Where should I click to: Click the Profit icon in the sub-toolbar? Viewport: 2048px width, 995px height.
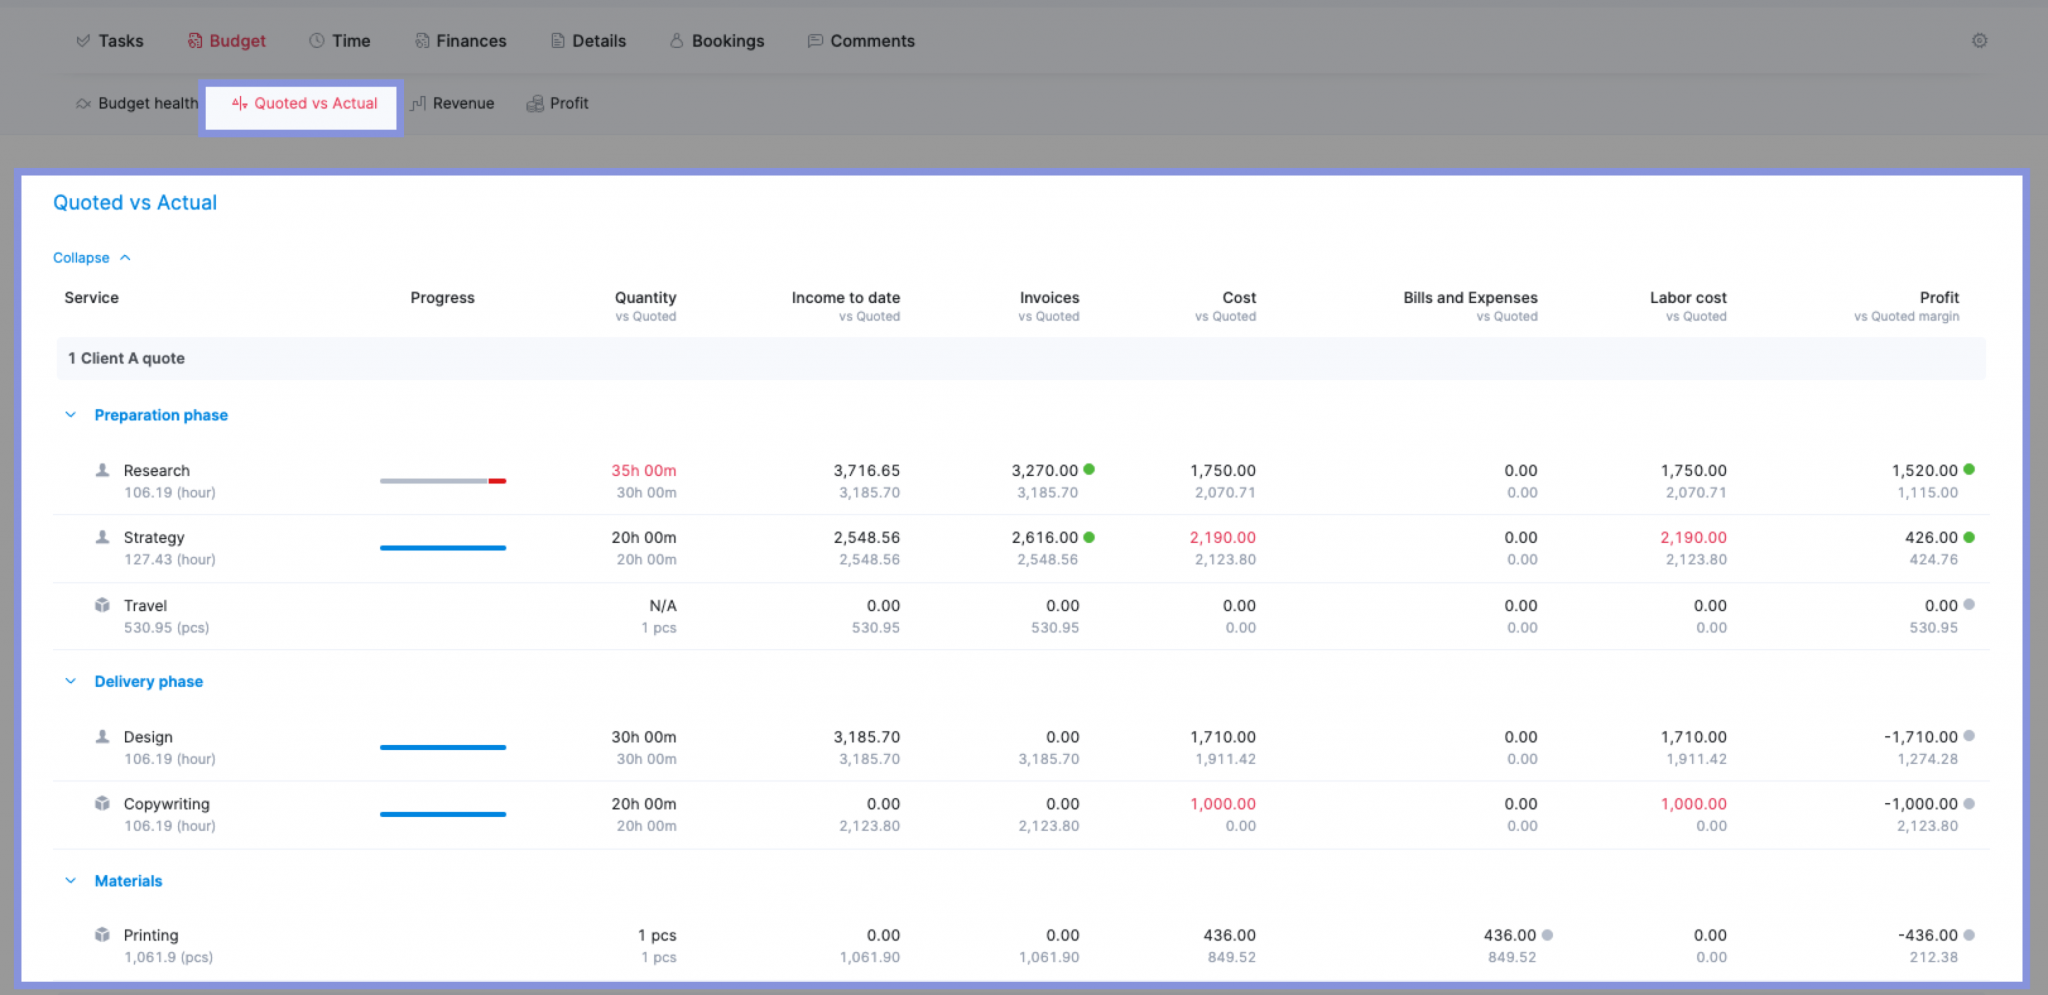tap(536, 103)
